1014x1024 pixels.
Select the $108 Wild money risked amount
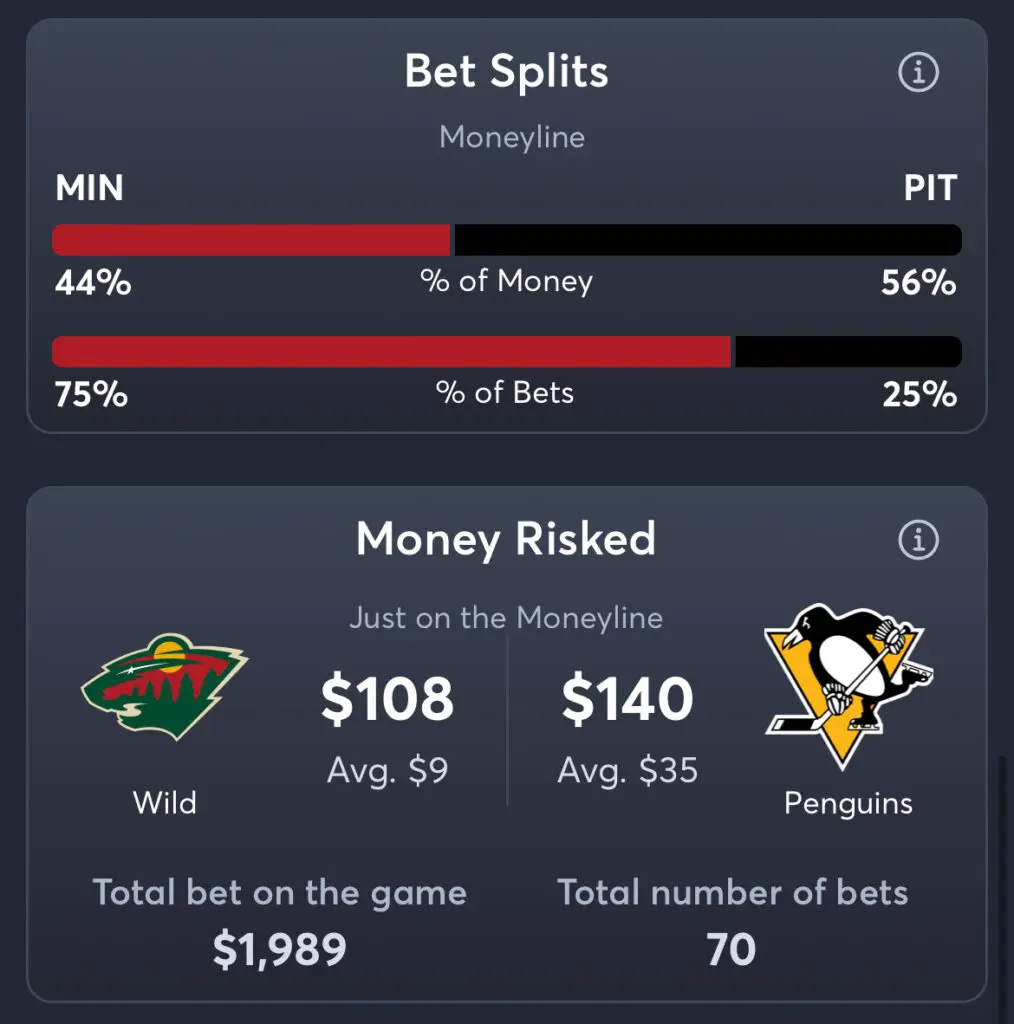[x=387, y=699]
